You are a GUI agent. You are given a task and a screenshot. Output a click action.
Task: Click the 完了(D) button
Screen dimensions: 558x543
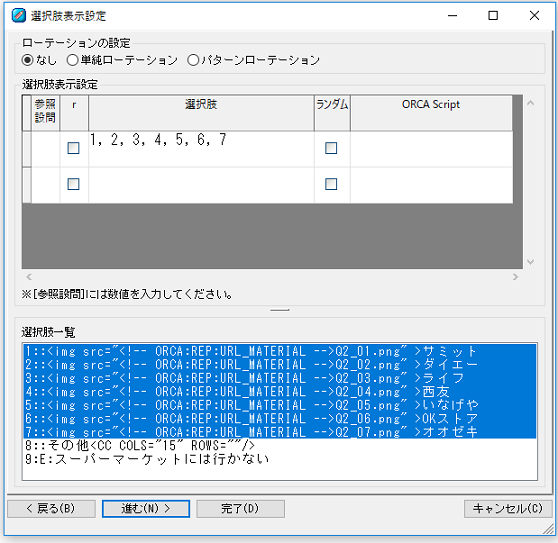pyautogui.click(x=240, y=508)
